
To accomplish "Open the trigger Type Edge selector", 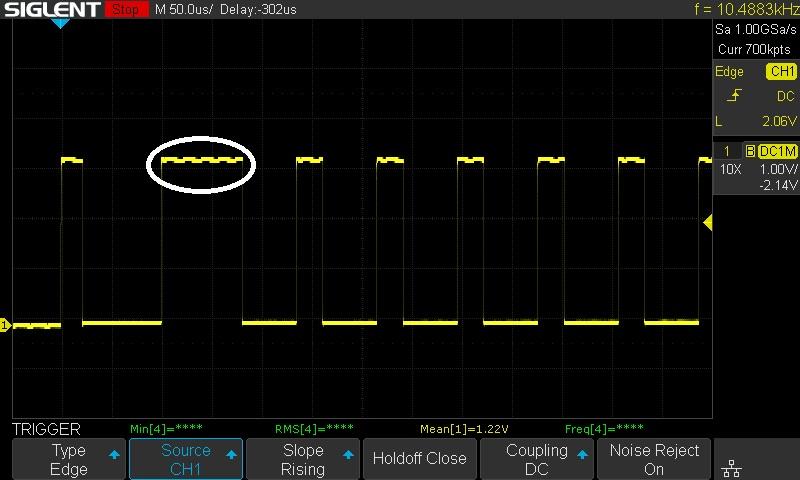I will coord(69,460).
